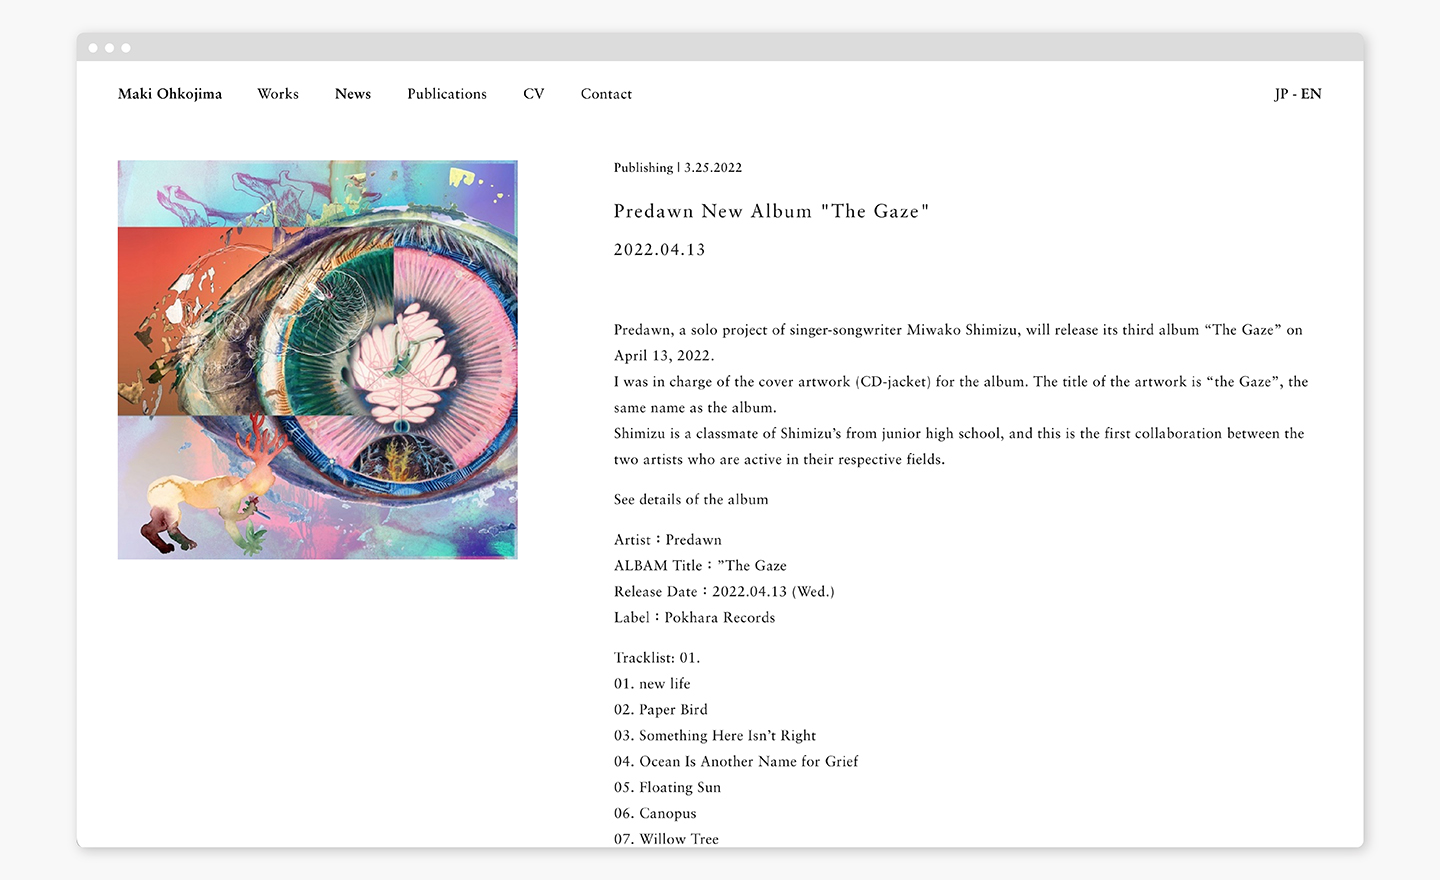The height and width of the screenshot is (880, 1440).
Task: Open the Maki Ohkojima home link
Action: click(x=170, y=94)
